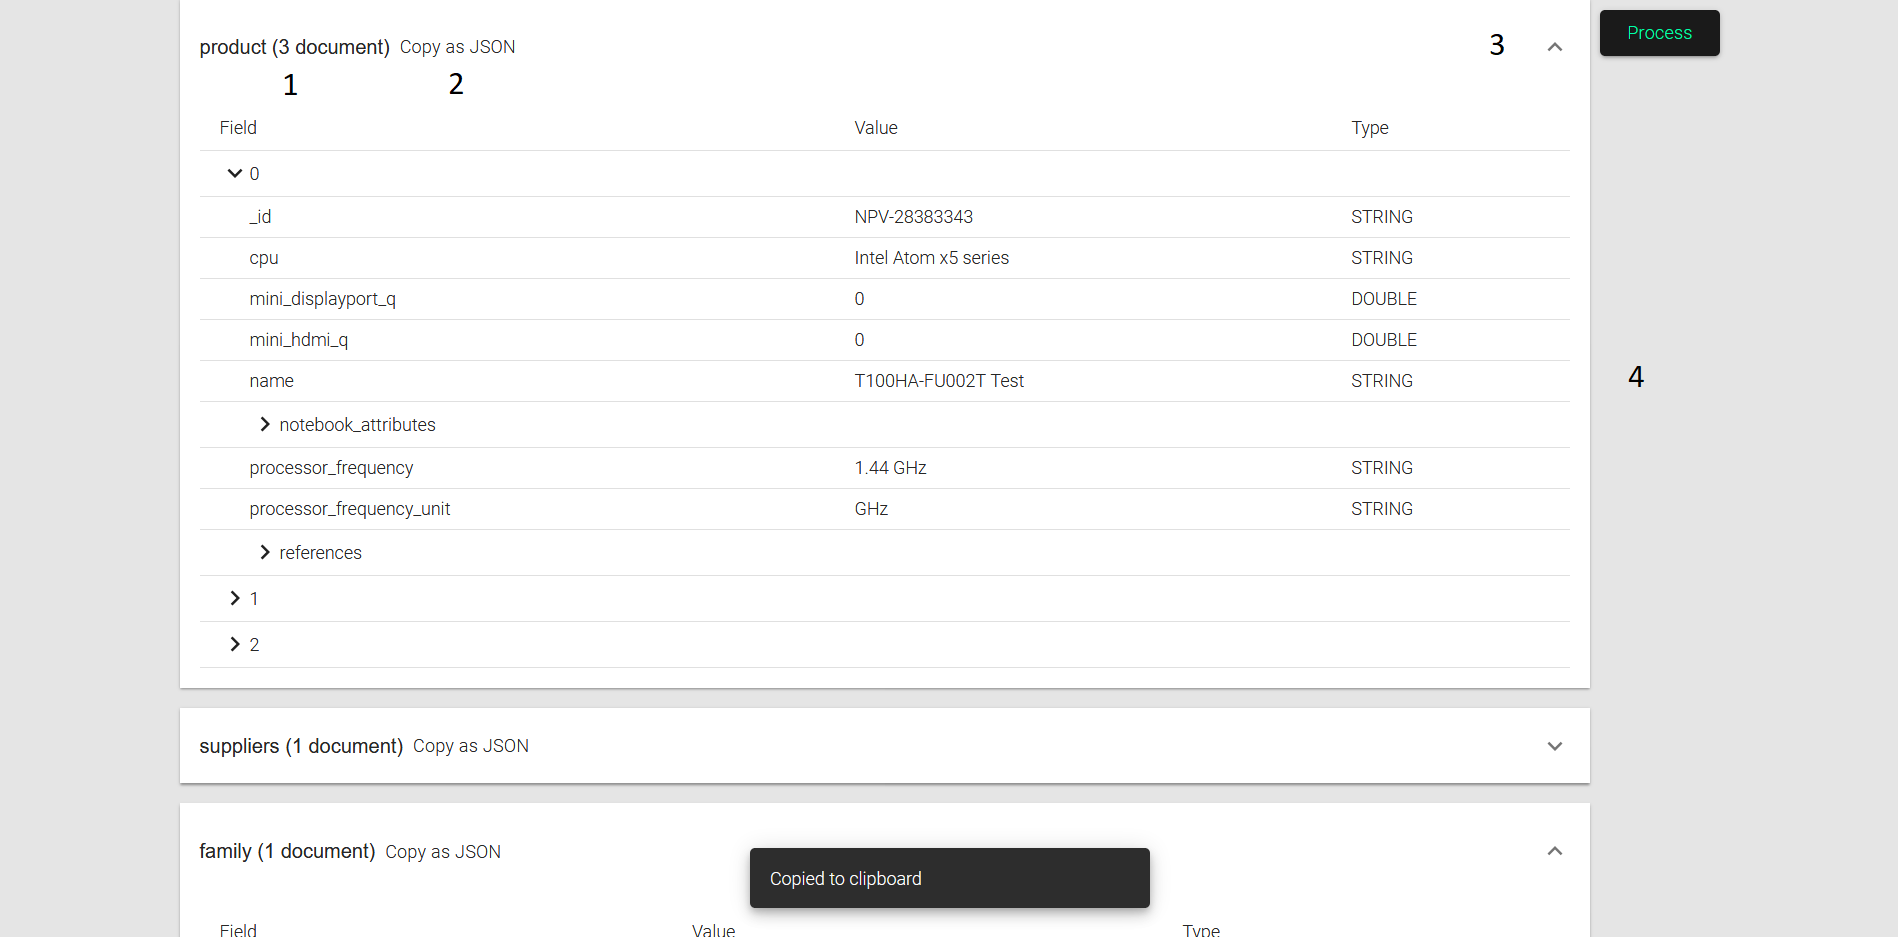
Task: Click the name field label
Action: [271, 381]
